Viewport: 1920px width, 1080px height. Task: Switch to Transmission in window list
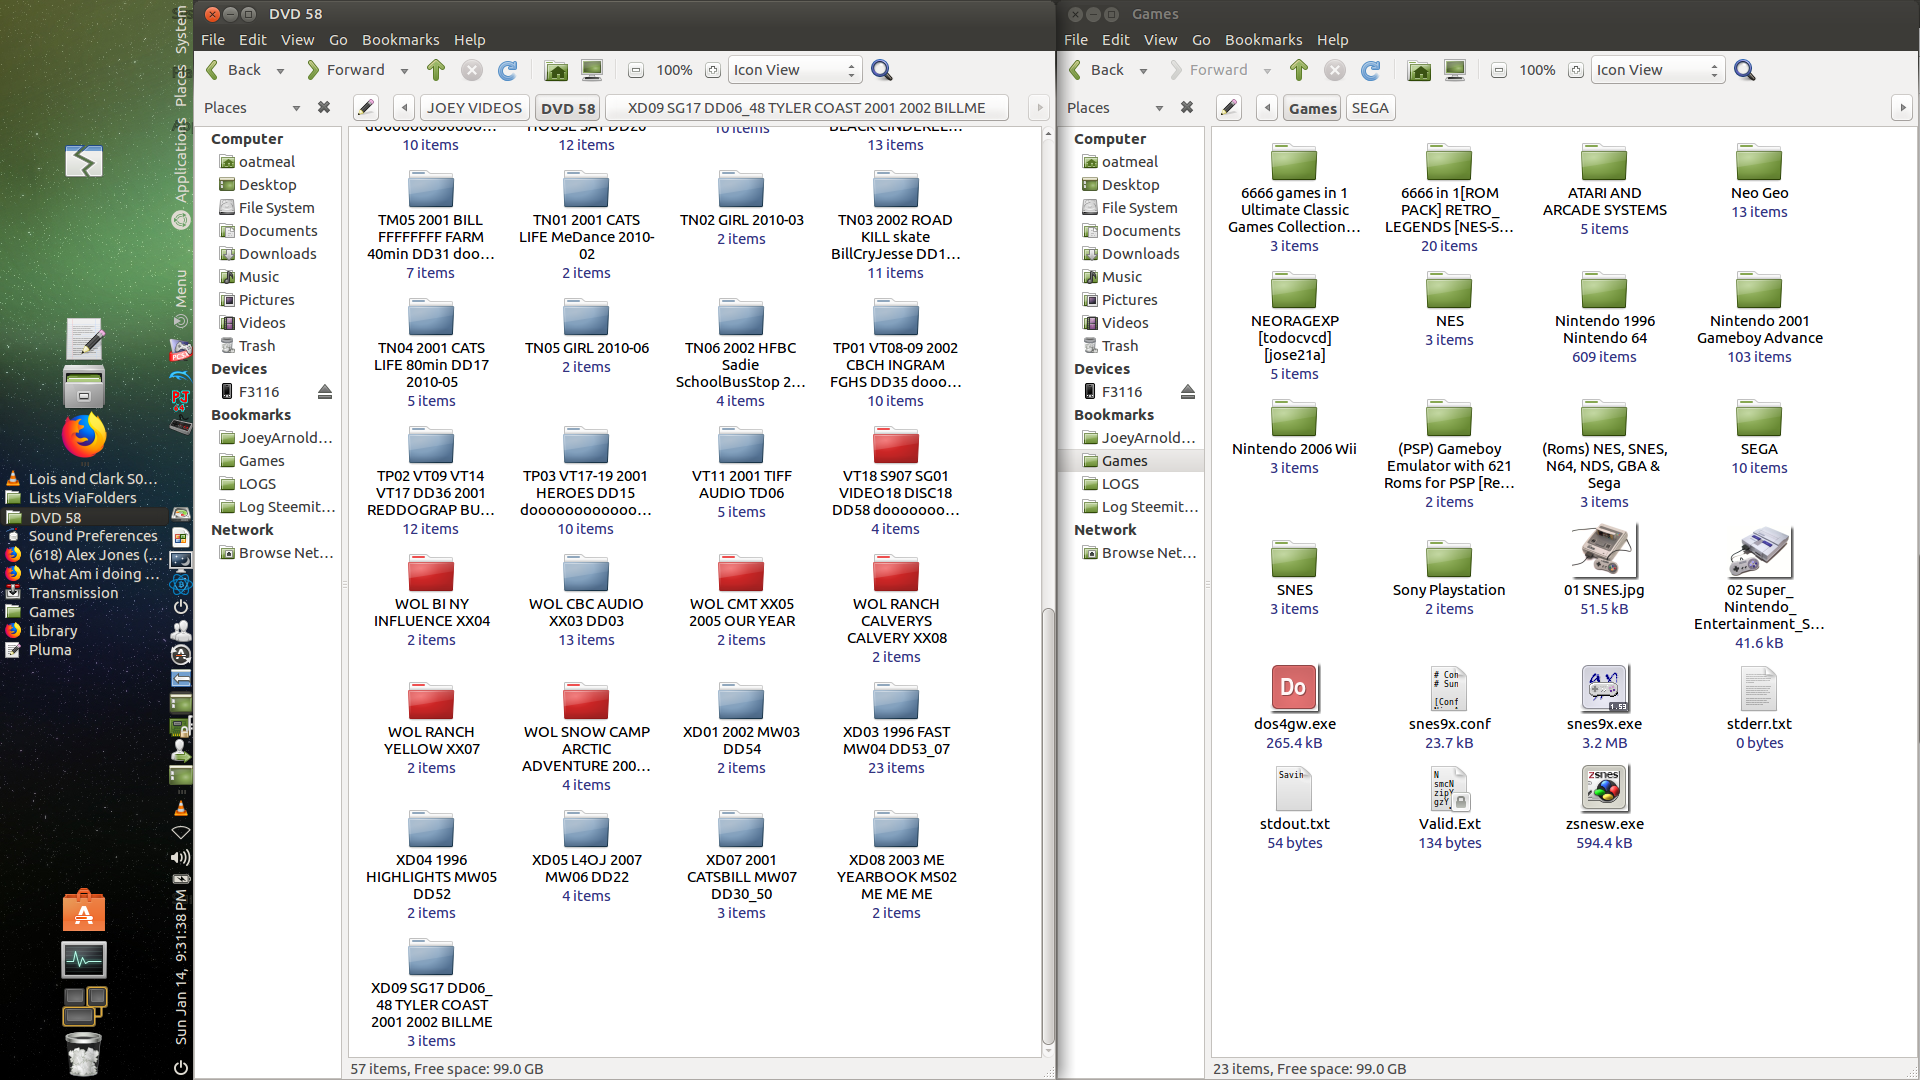click(73, 593)
